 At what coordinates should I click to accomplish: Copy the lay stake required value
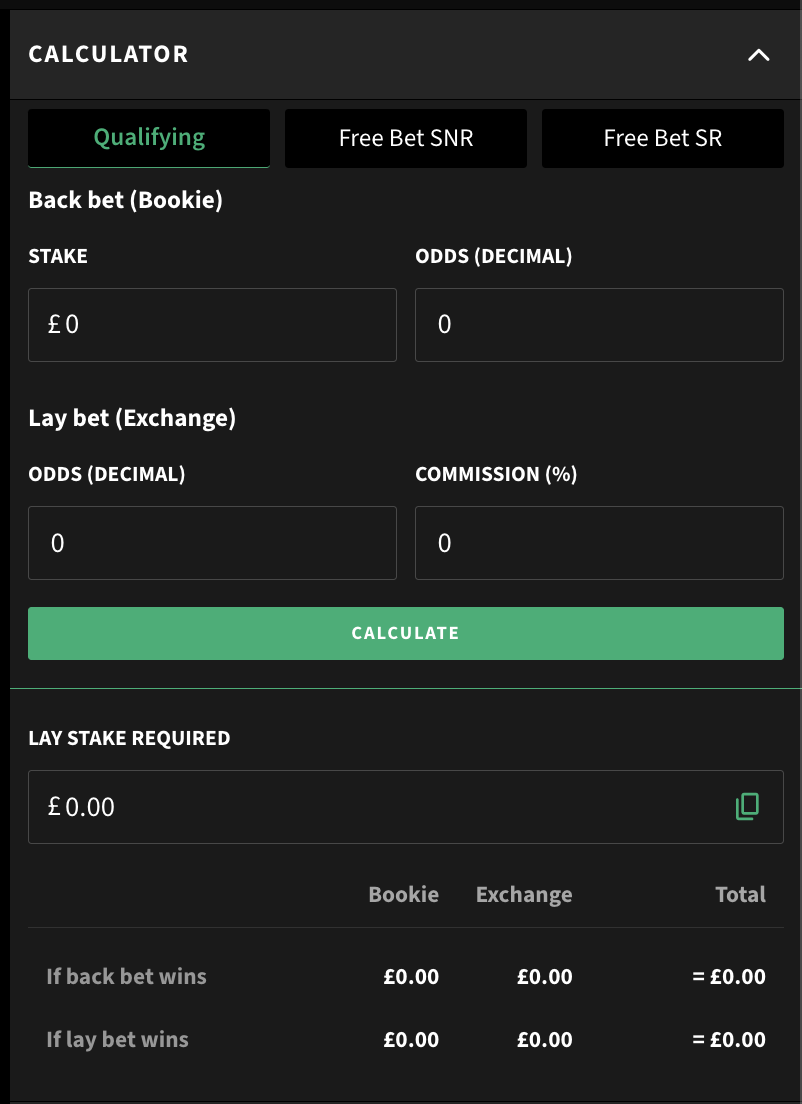pyautogui.click(x=747, y=806)
